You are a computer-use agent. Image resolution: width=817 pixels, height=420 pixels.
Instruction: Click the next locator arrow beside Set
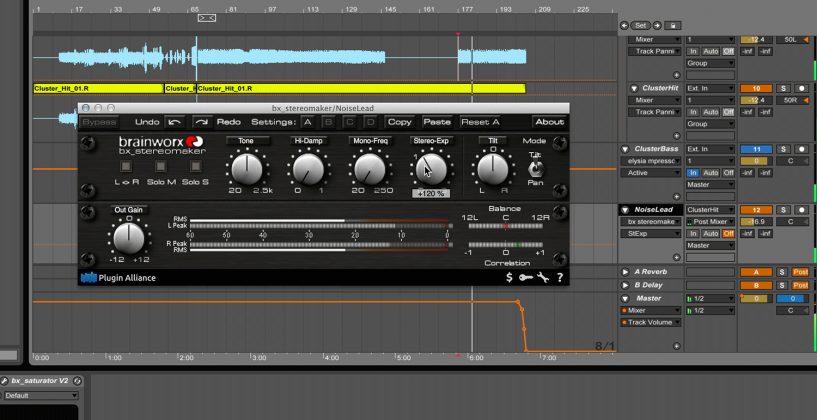click(658, 26)
